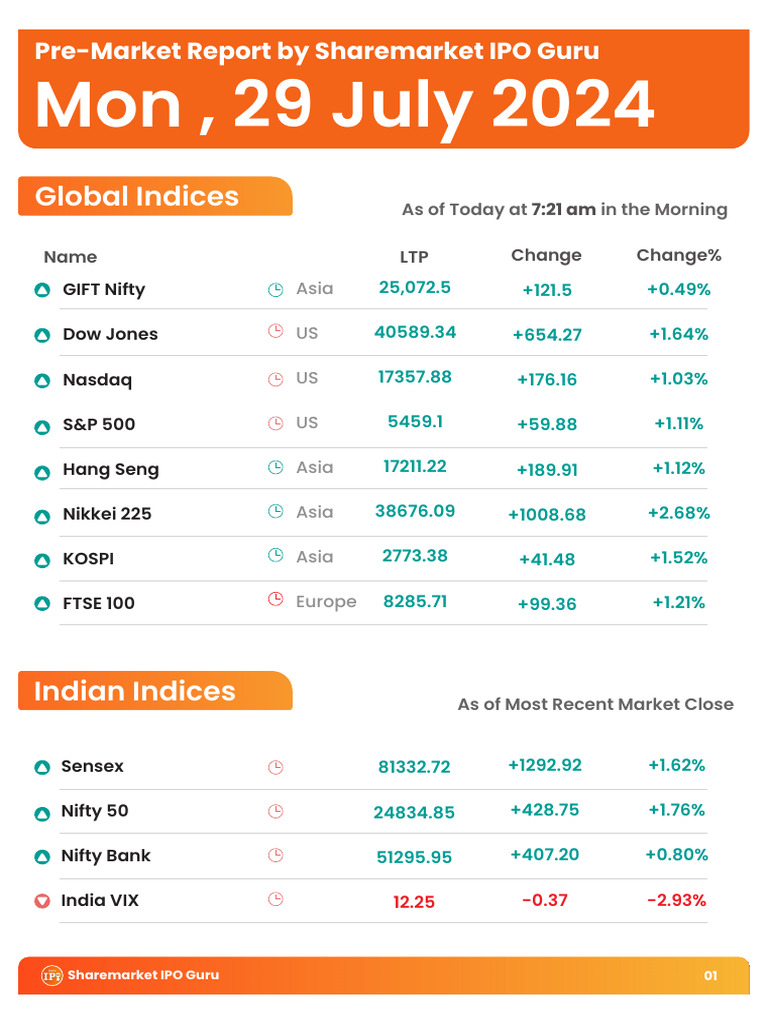Click the up-arrow icon next to KOSPI
Image resolution: width=768 pixels, height=1024 pixels.
[42, 559]
